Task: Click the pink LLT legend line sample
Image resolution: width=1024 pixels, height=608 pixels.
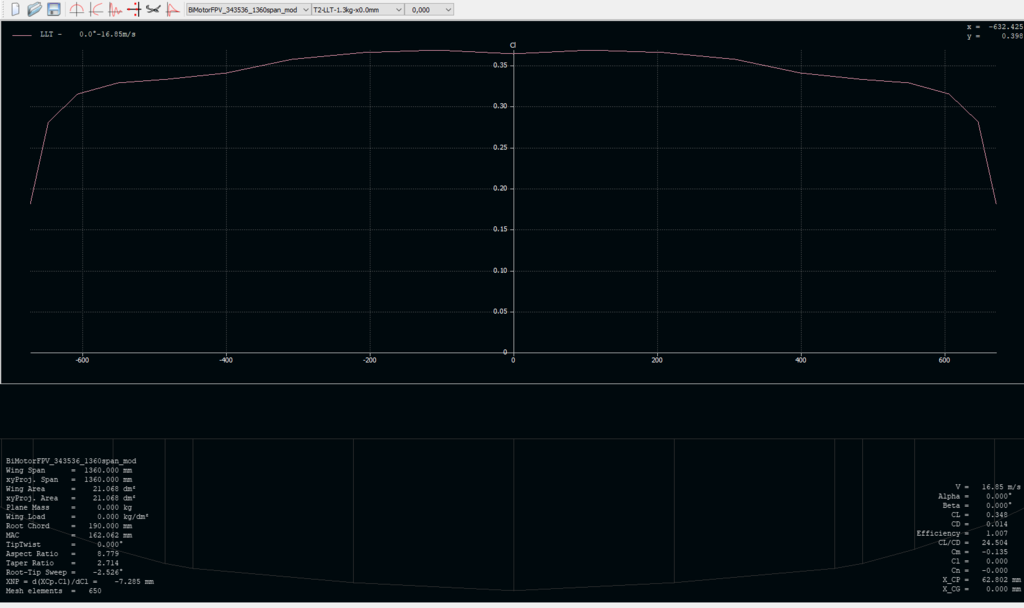Action: 23,34
